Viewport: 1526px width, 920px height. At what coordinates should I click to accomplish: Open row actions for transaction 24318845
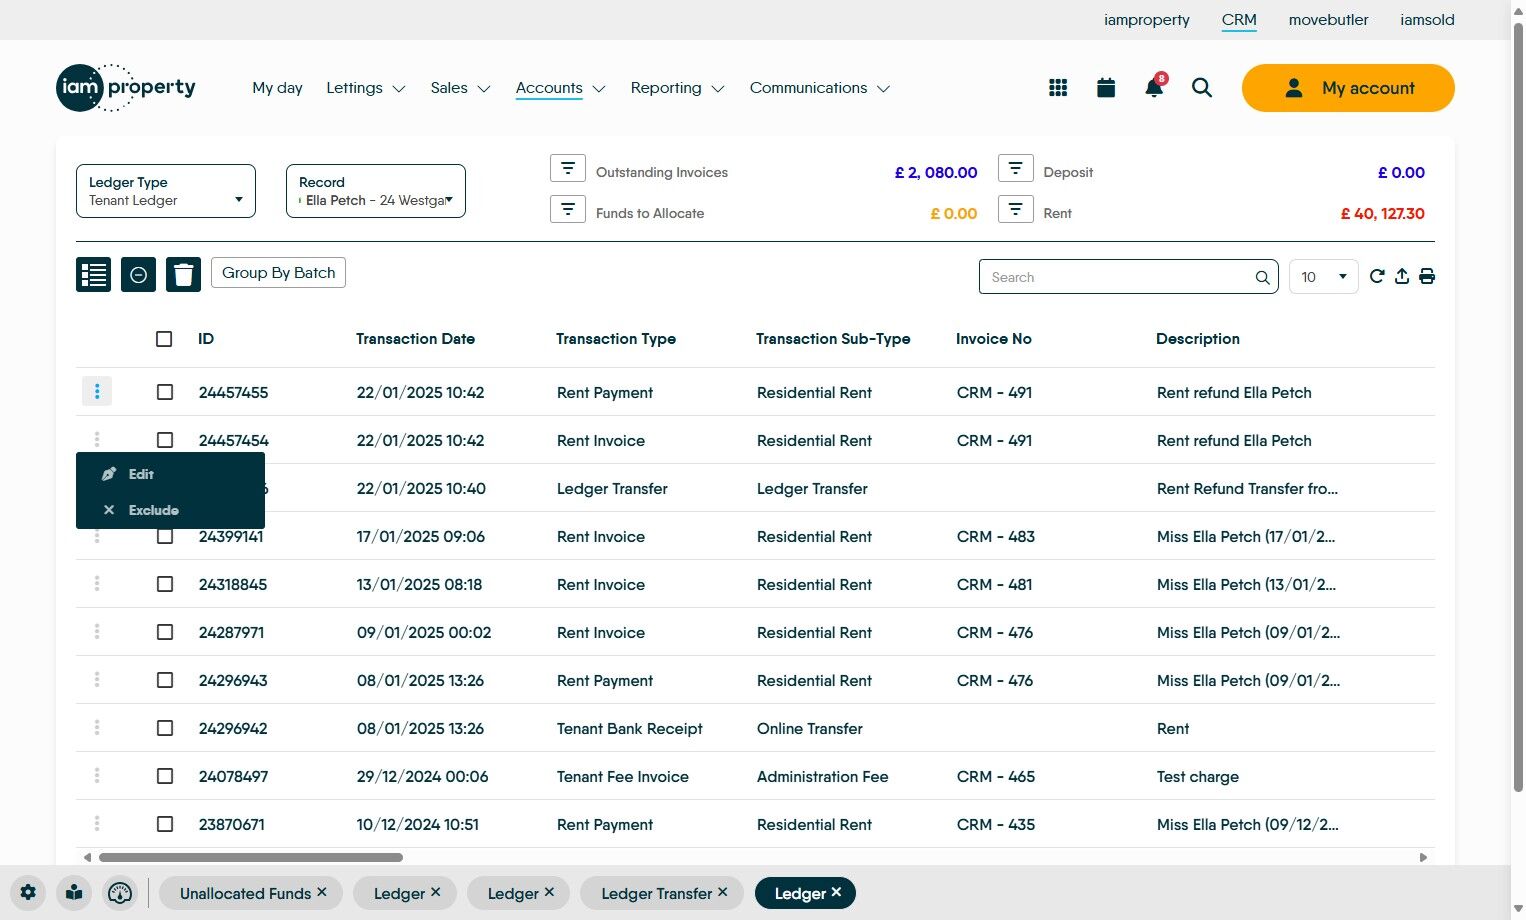click(97, 584)
